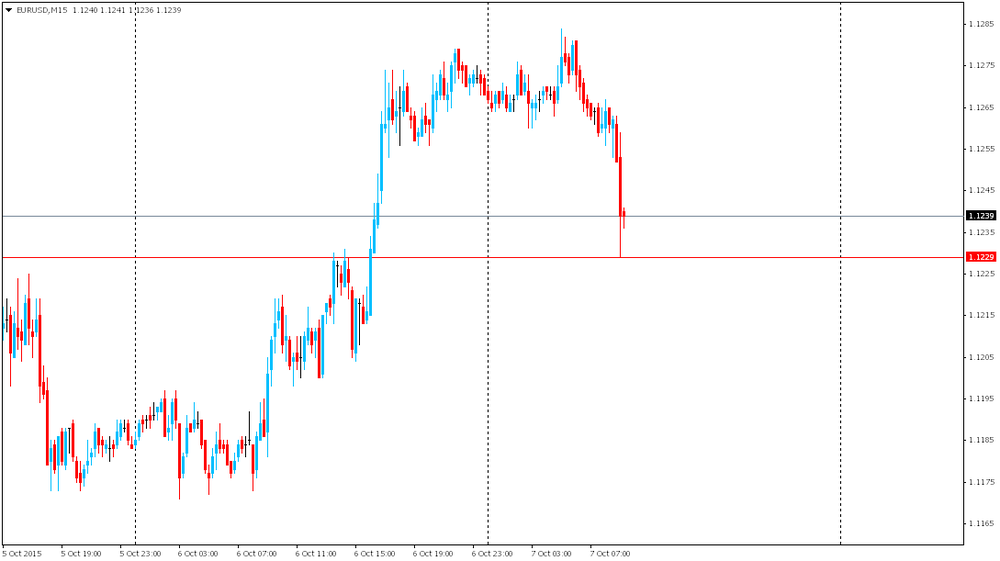This screenshot has width=1000, height=561.
Task: Click the rightmost dashed vertical separator line
Action: (840, 300)
